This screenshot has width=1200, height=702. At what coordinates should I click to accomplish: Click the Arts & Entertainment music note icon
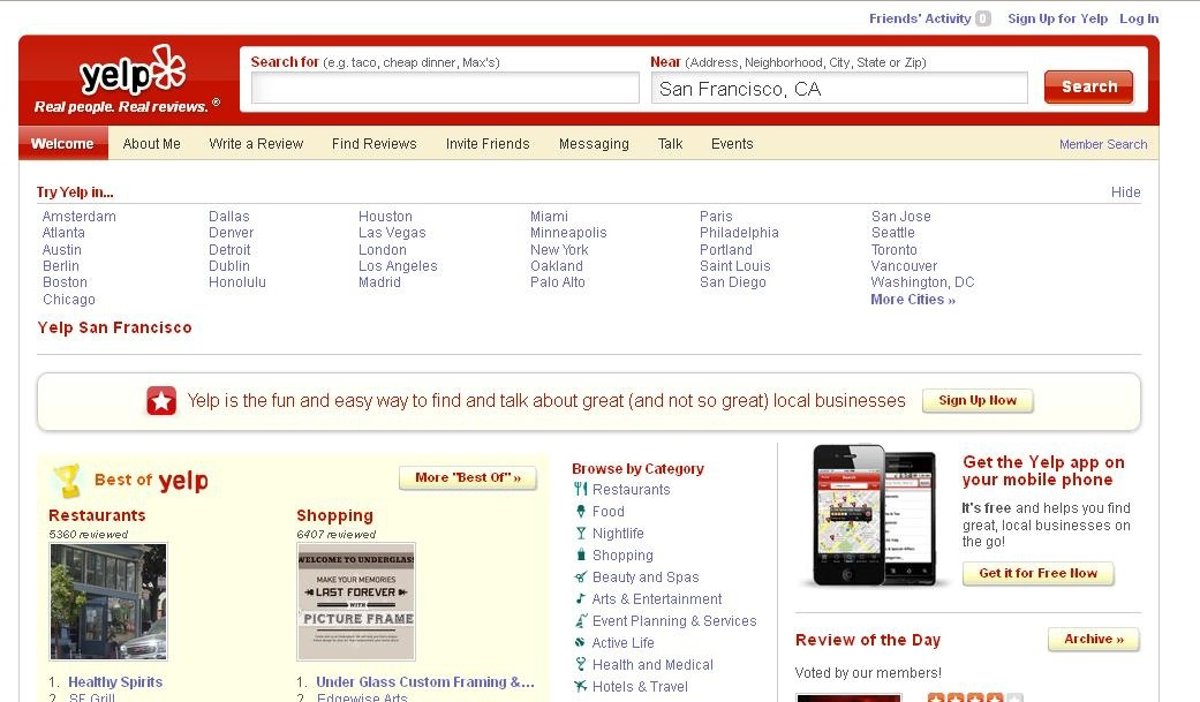(x=580, y=599)
